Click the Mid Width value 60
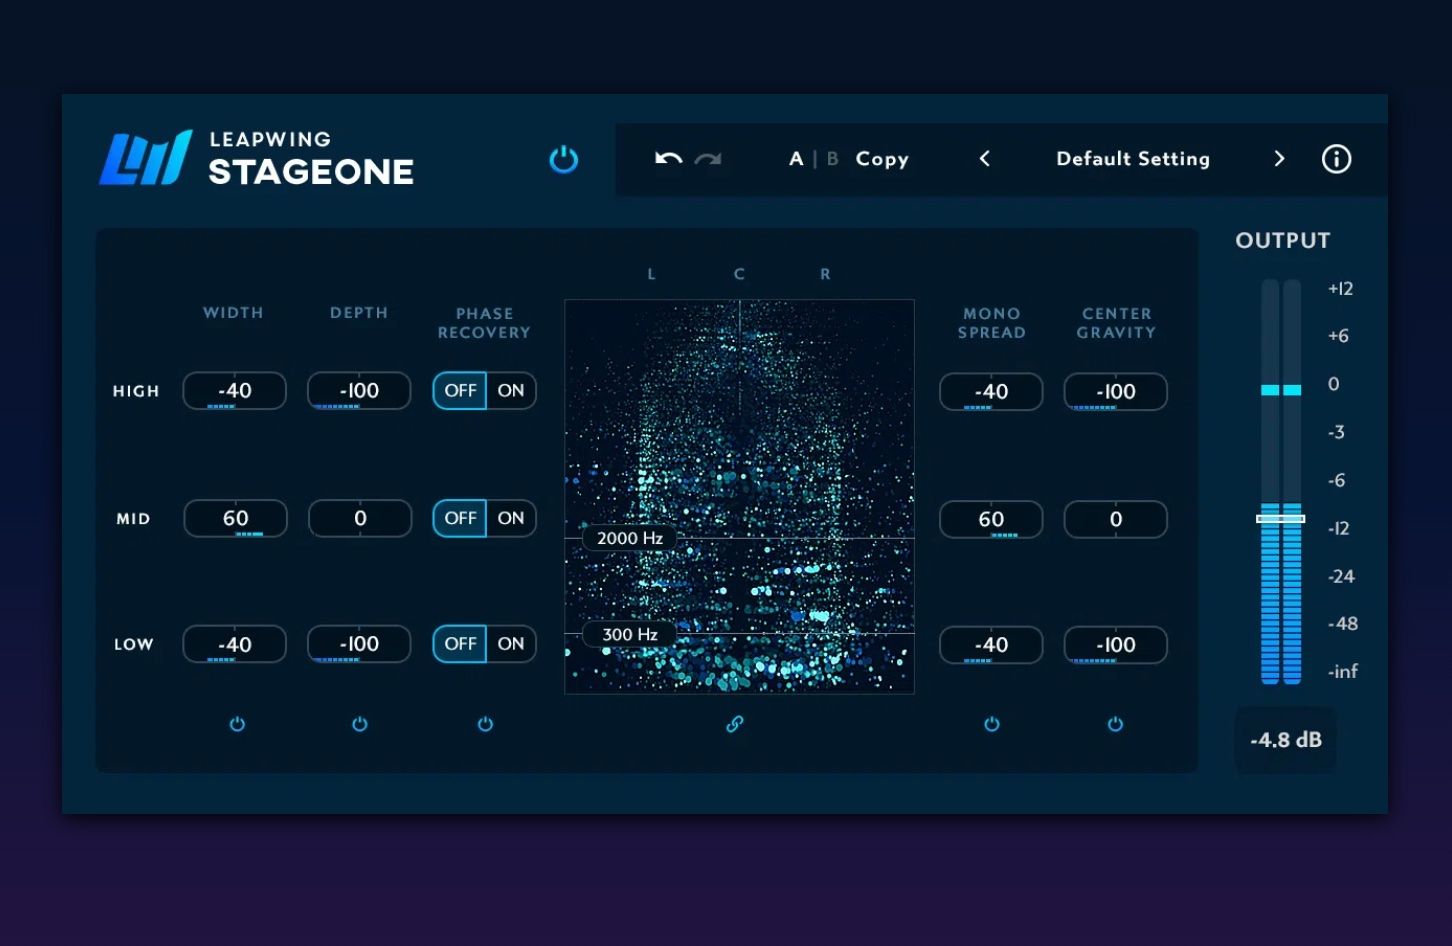The width and height of the screenshot is (1452, 946). click(x=235, y=519)
